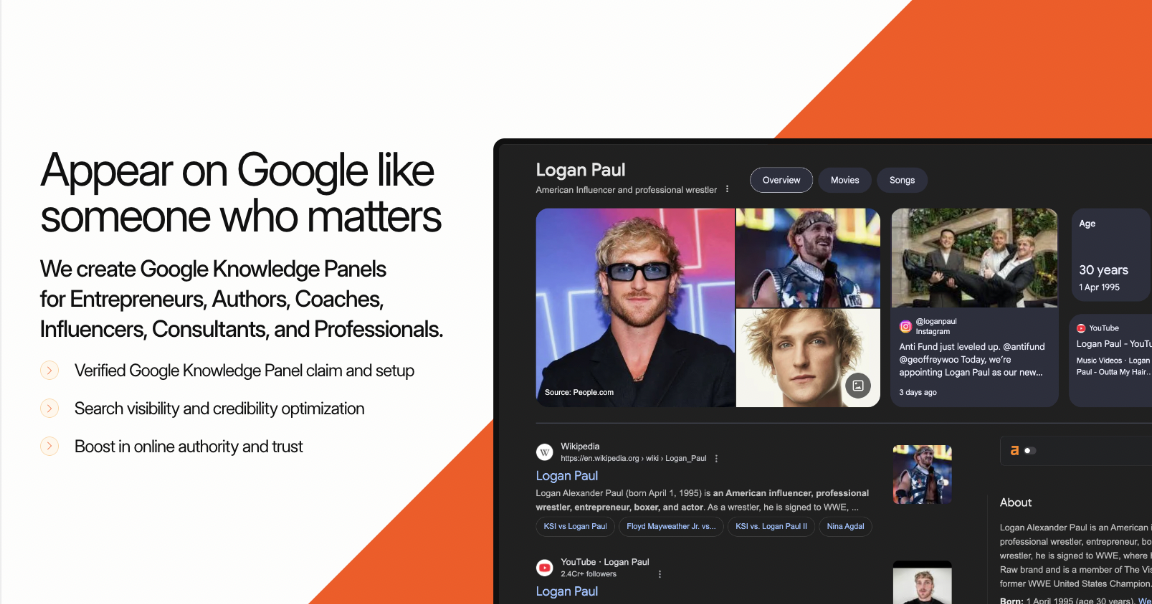
Task: Click the '3 days ago' timestamp
Action: point(918,392)
